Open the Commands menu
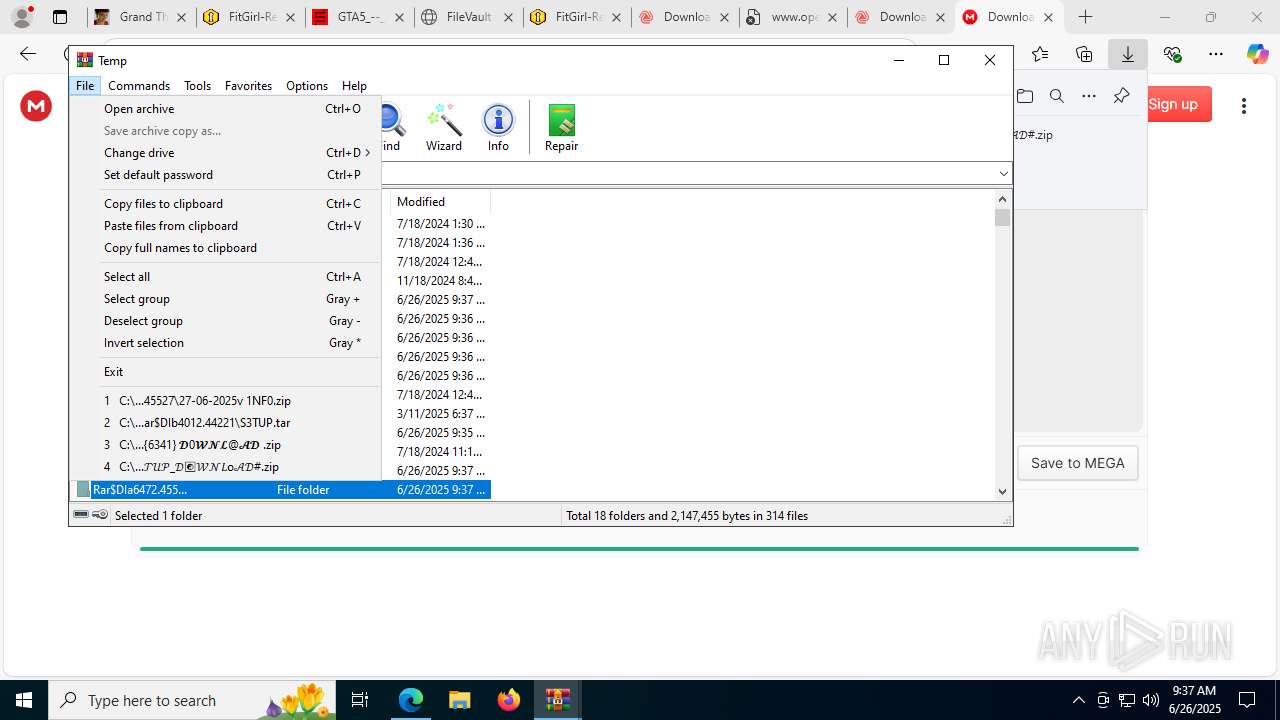 click(139, 86)
